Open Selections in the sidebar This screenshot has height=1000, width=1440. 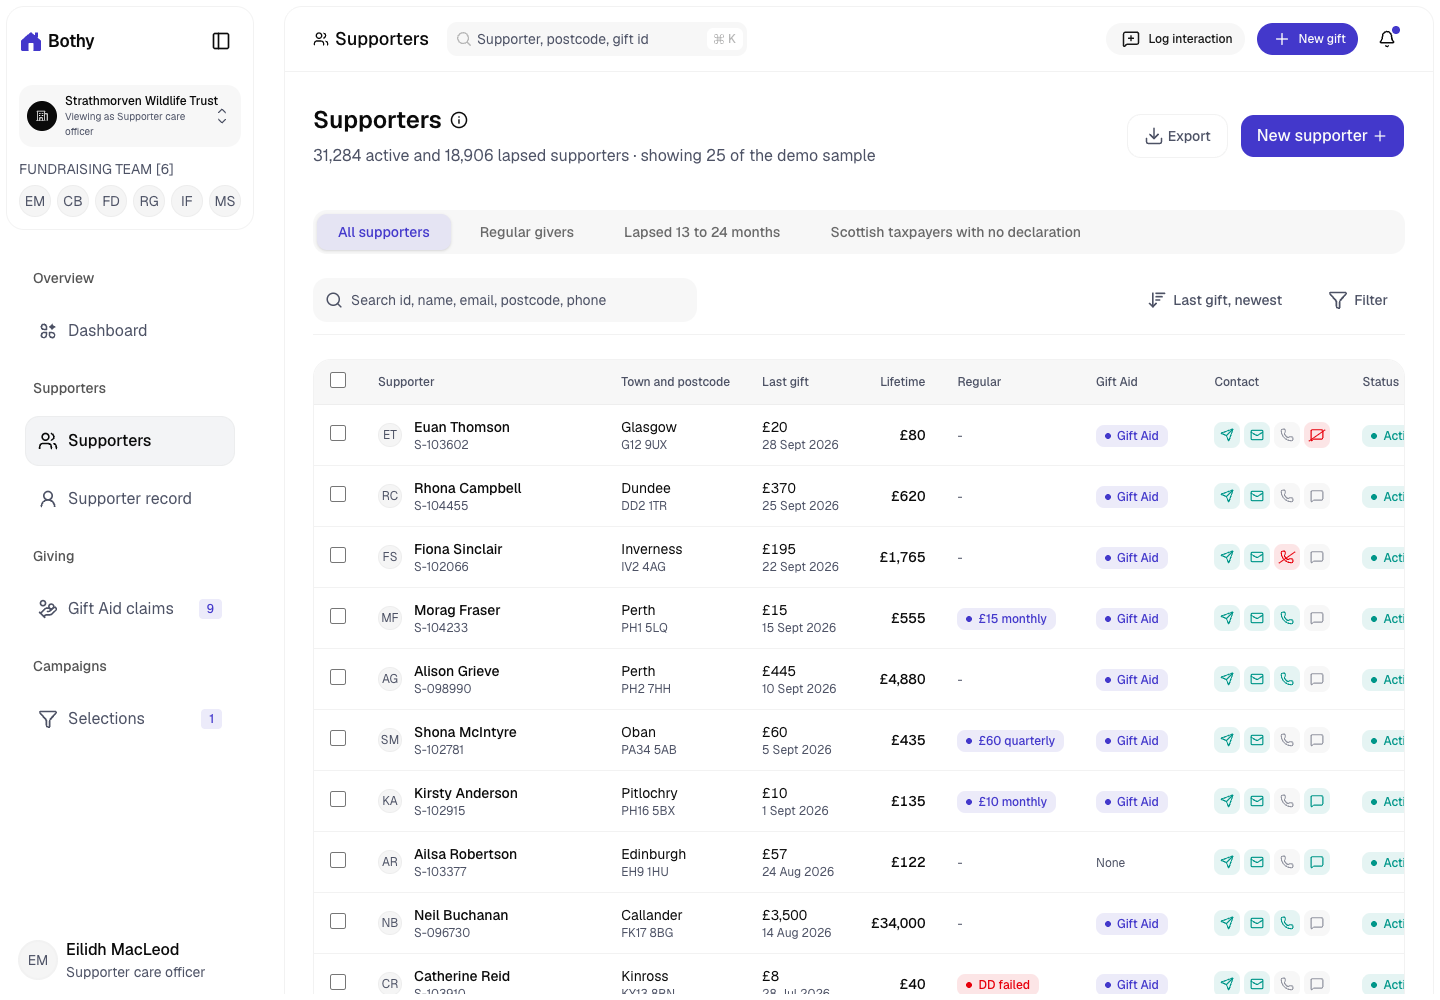click(130, 719)
